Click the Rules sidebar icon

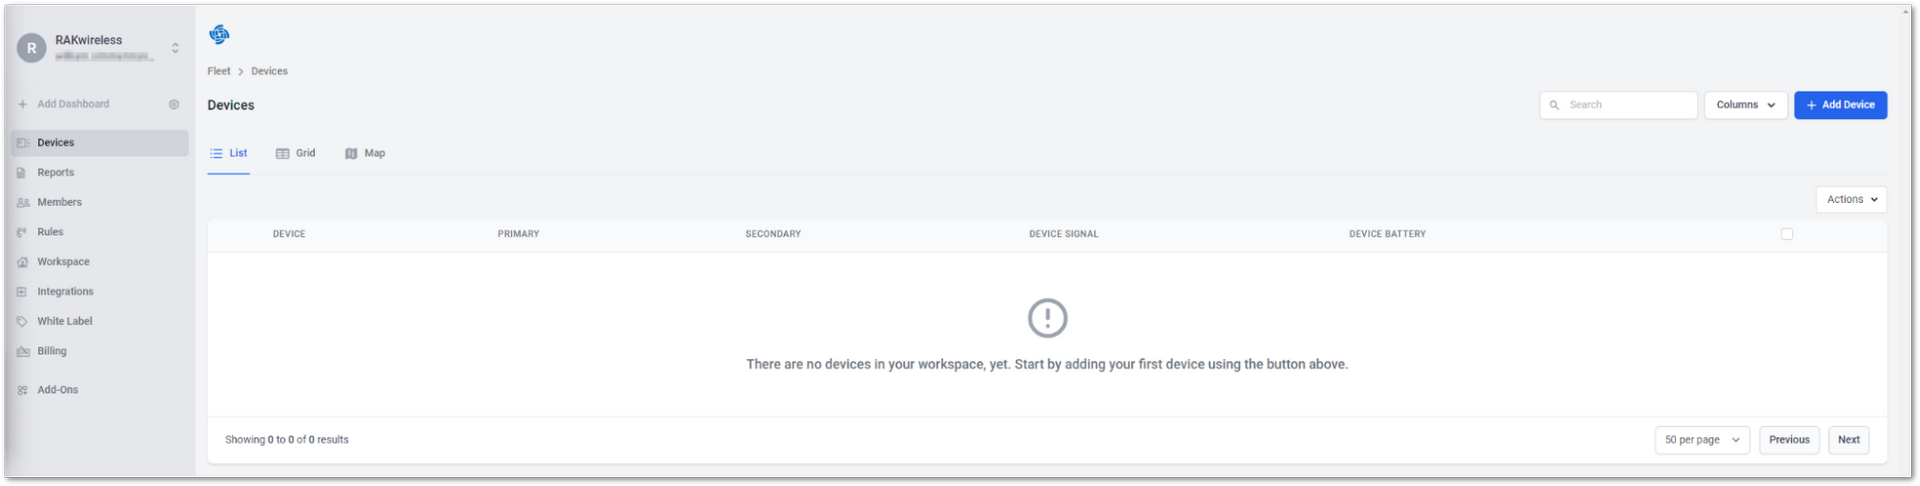coord(22,232)
